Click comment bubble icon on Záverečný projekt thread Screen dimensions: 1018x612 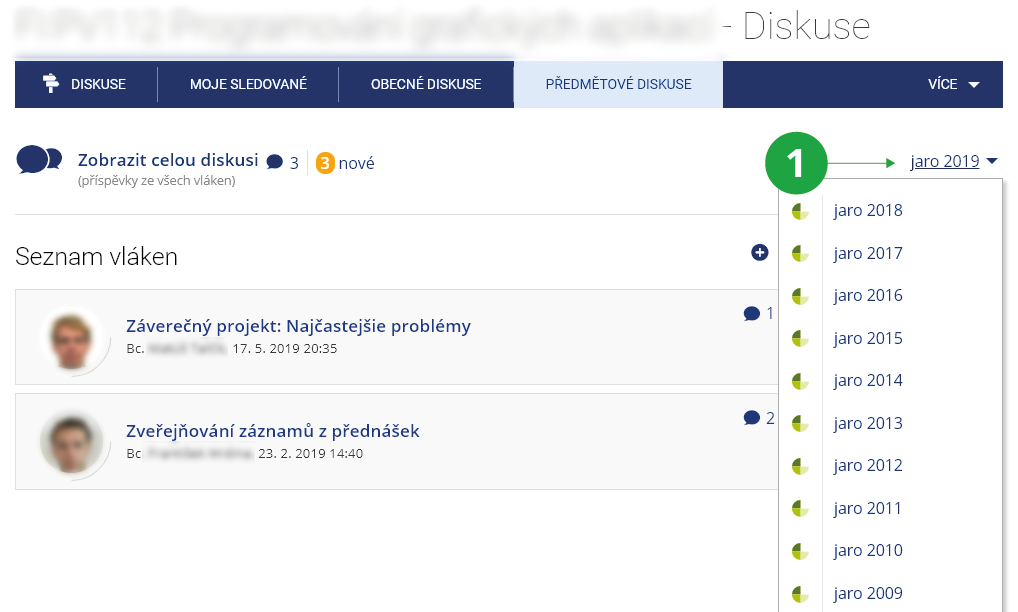(x=752, y=314)
